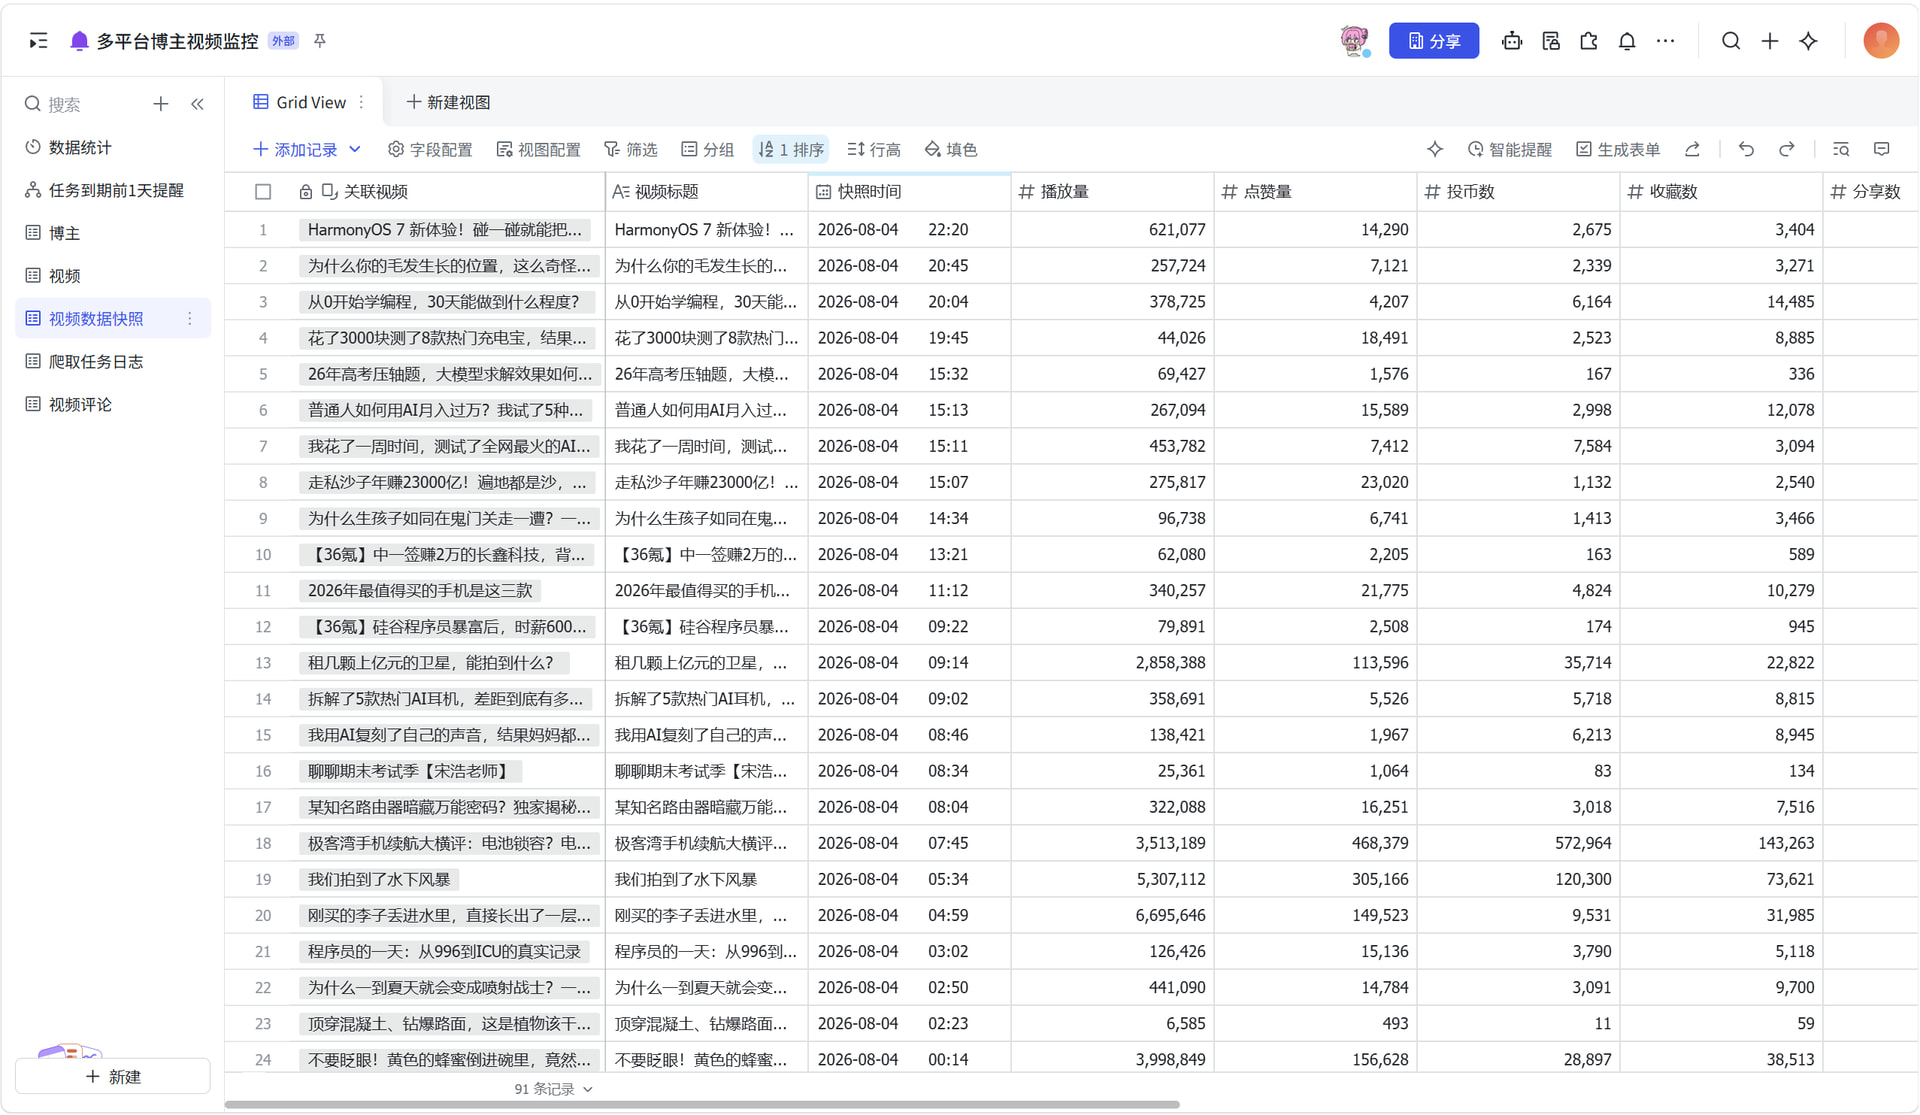
Task: Open the template form icon in header
Action: [x=1551, y=41]
